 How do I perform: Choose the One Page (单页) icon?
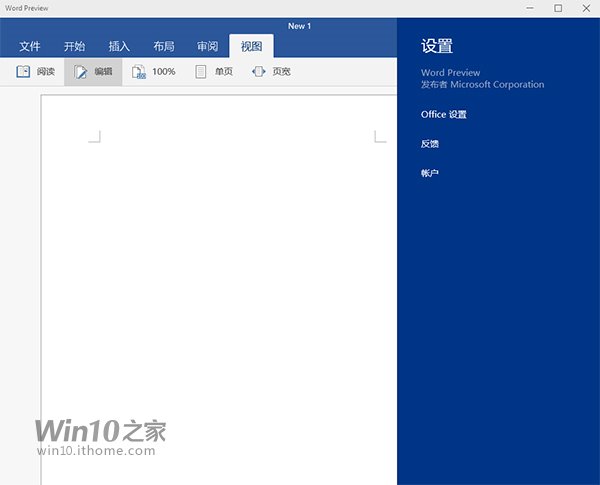tap(201, 72)
